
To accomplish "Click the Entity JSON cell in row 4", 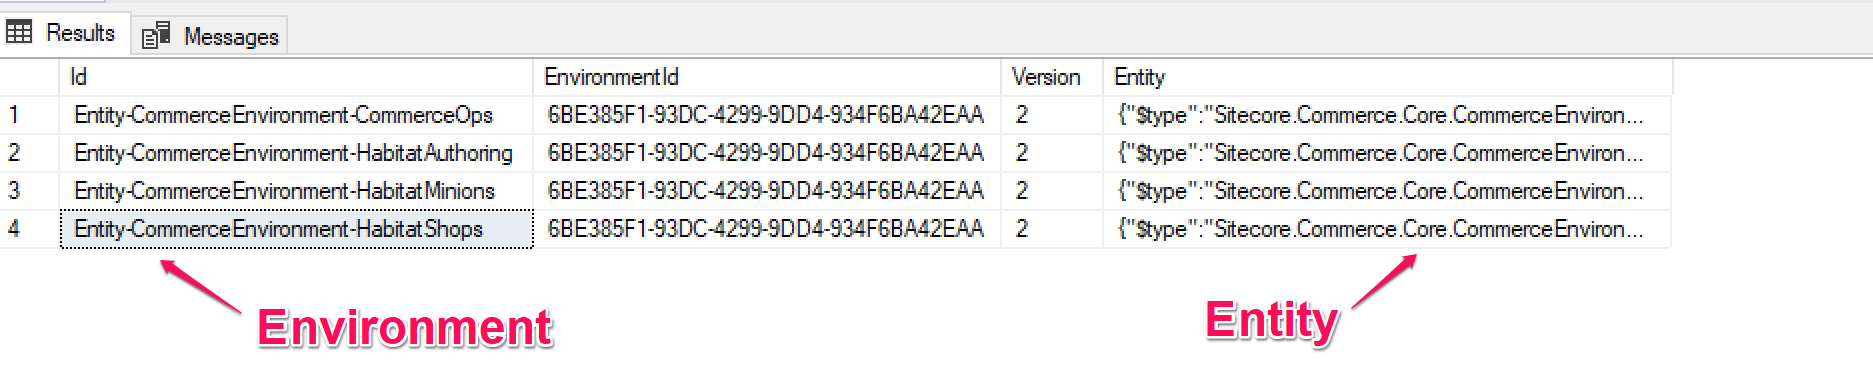I will 1388,229.
